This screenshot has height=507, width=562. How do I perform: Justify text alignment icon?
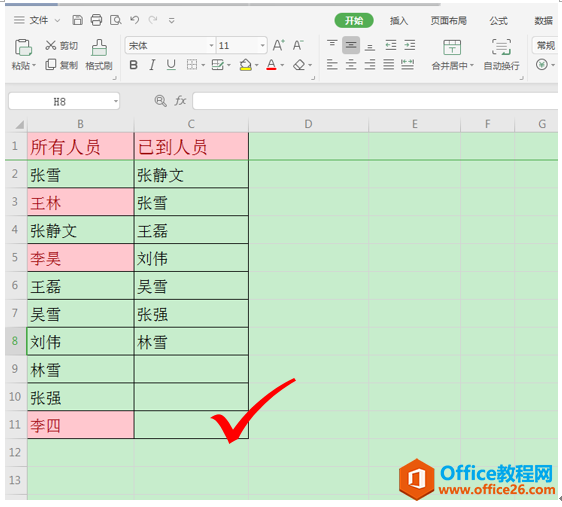pyautogui.click(x=389, y=65)
